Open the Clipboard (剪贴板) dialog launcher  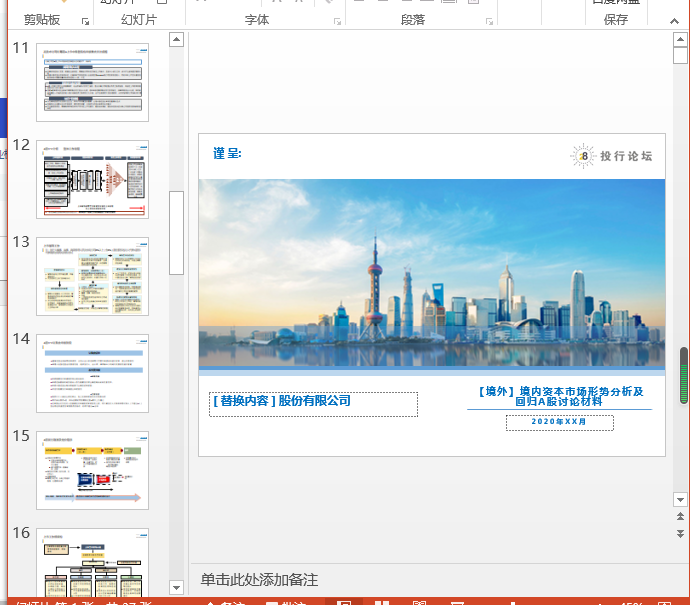click(x=85, y=21)
